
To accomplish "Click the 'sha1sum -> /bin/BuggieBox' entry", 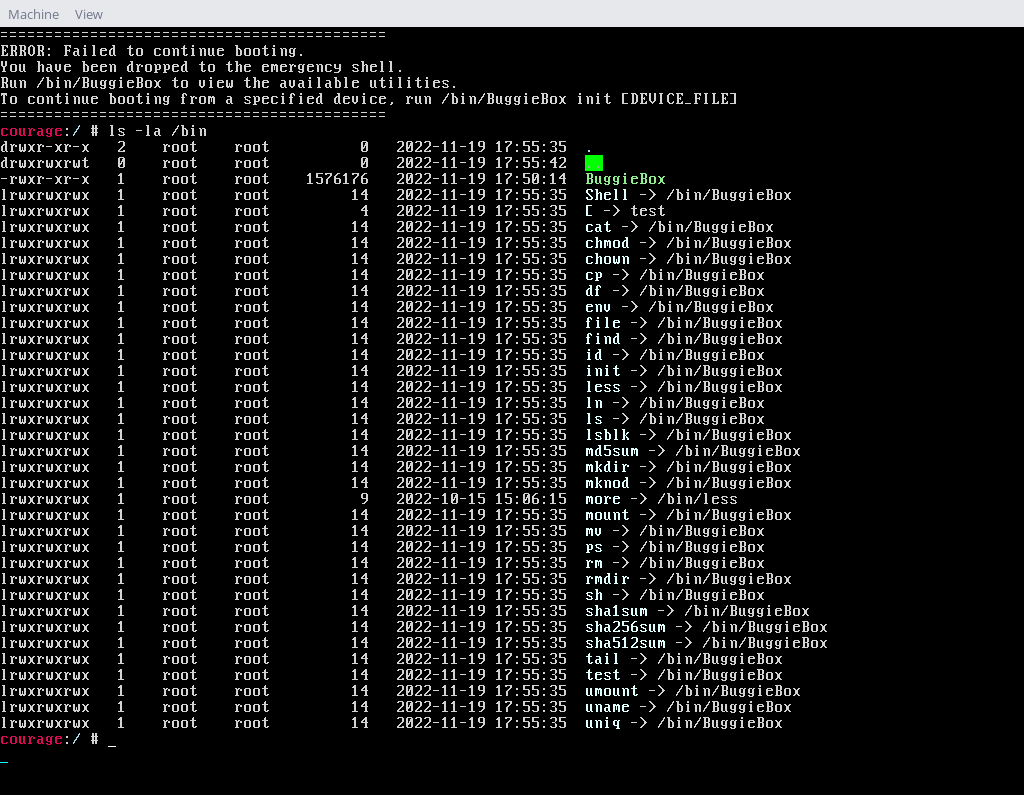I will (x=697, y=611).
